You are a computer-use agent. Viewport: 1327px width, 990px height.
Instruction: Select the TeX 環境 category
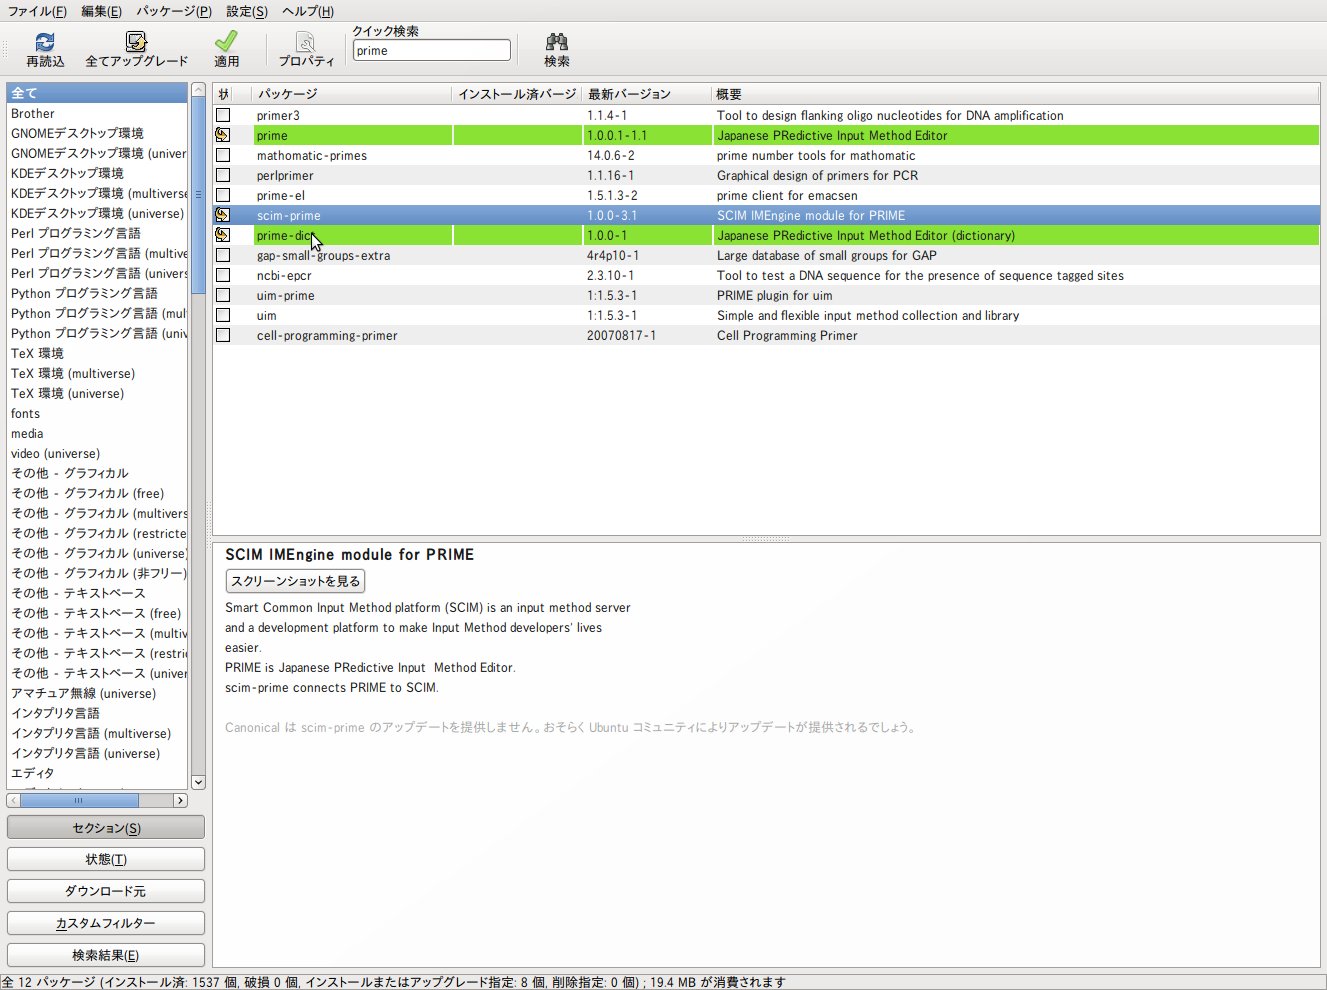click(37, 353)
